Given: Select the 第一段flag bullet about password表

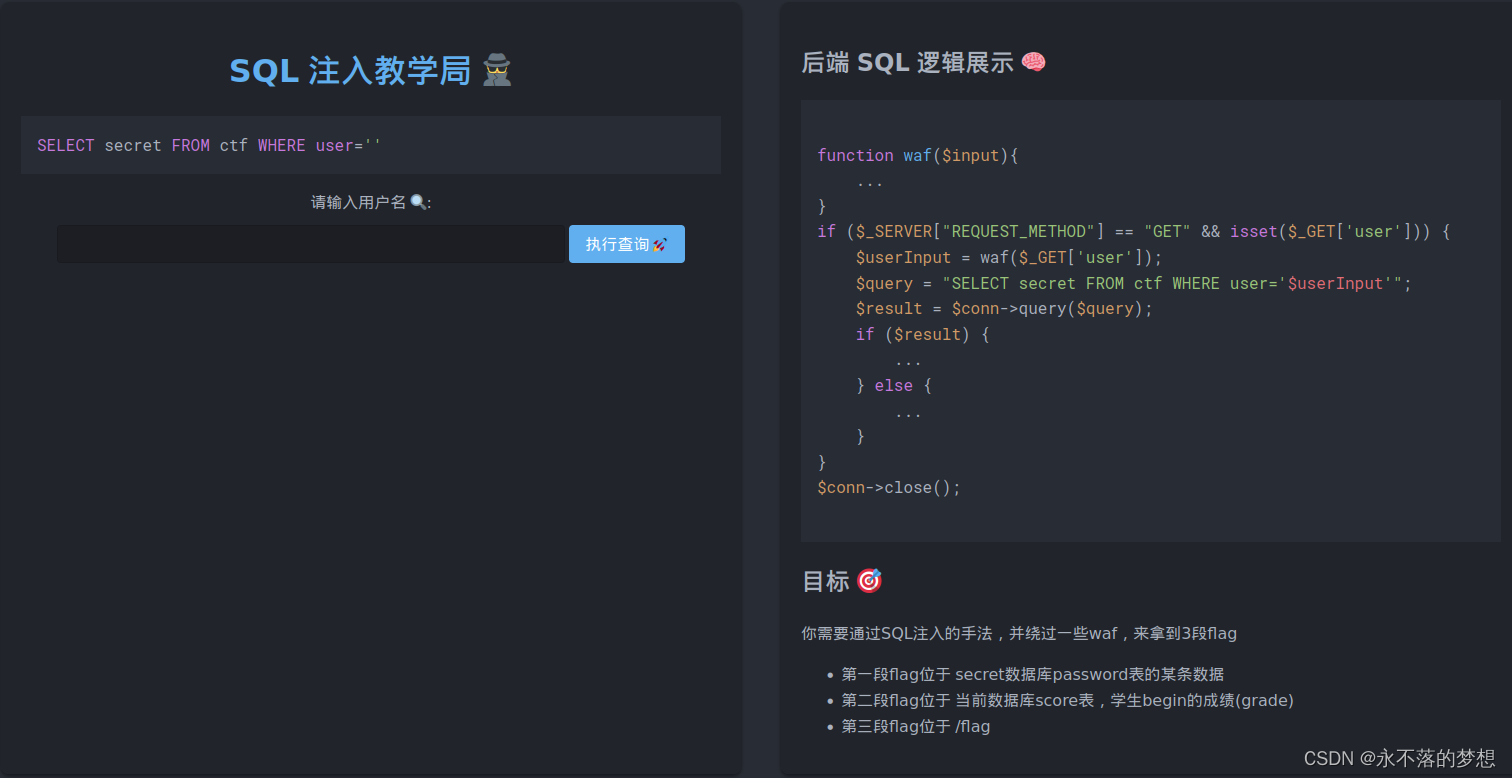Looking at the screenshot, I should pos(1030,674).
